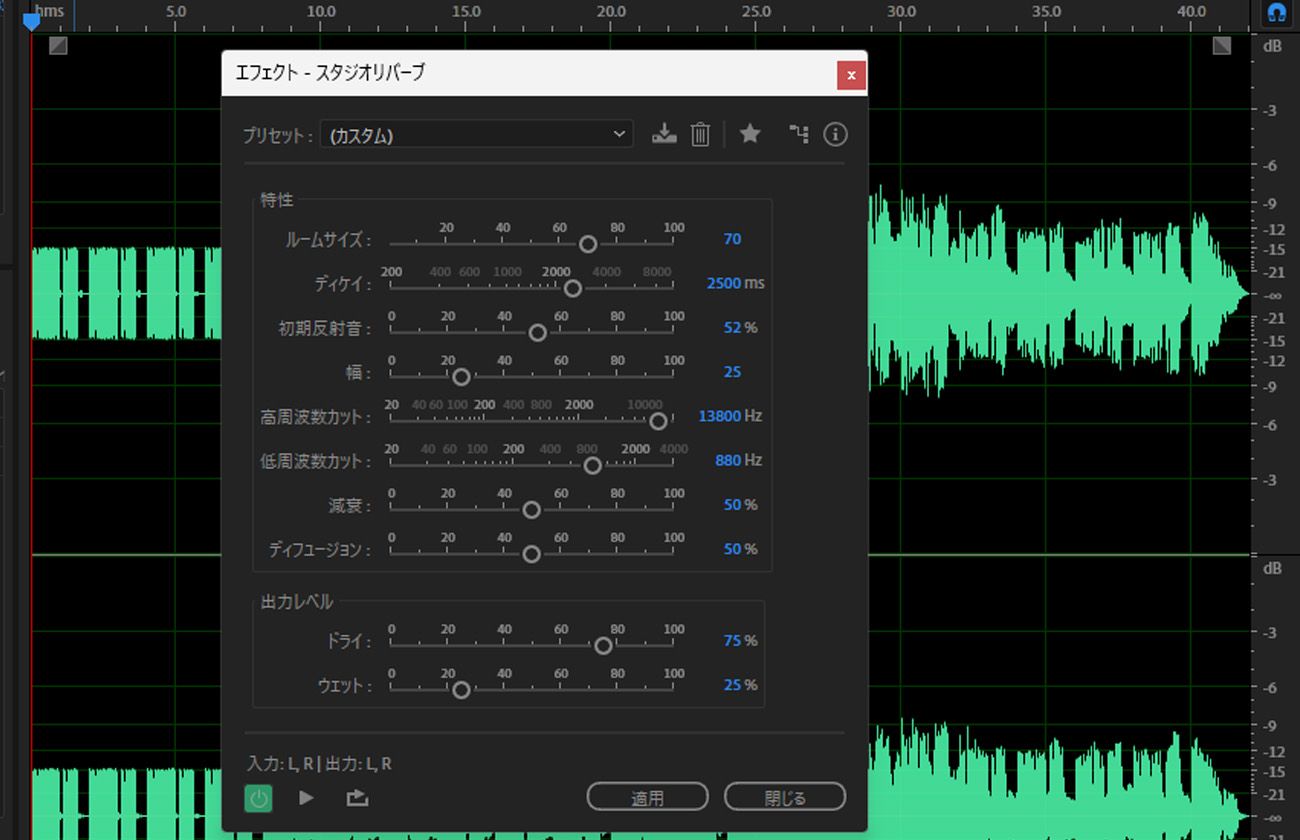1300x840 pixels.
Task: Click the timeline ruler near 20 seconds
Action: click(x=611, y=12)
